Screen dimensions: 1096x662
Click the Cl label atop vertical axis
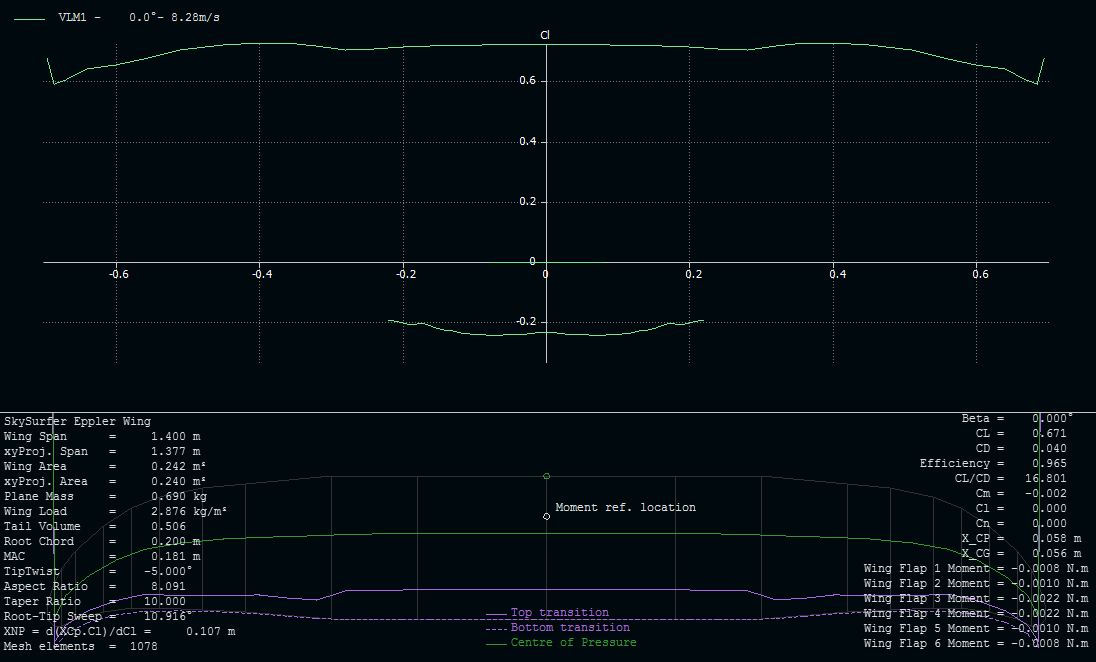(545, 35)
